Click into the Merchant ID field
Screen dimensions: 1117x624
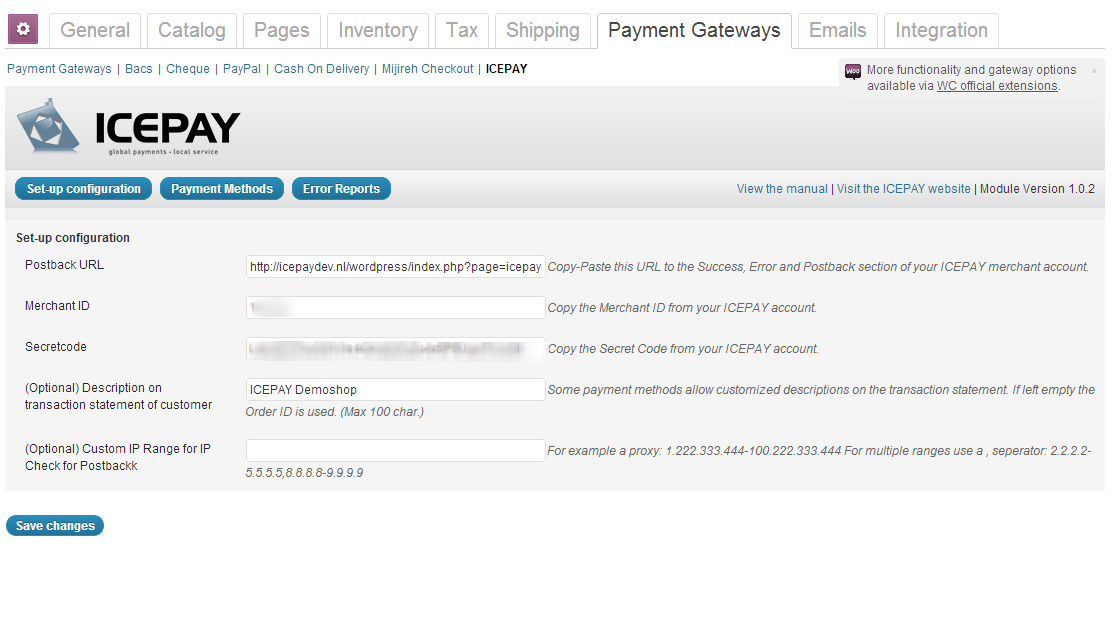pyautogui.click(x=395, y=307)
